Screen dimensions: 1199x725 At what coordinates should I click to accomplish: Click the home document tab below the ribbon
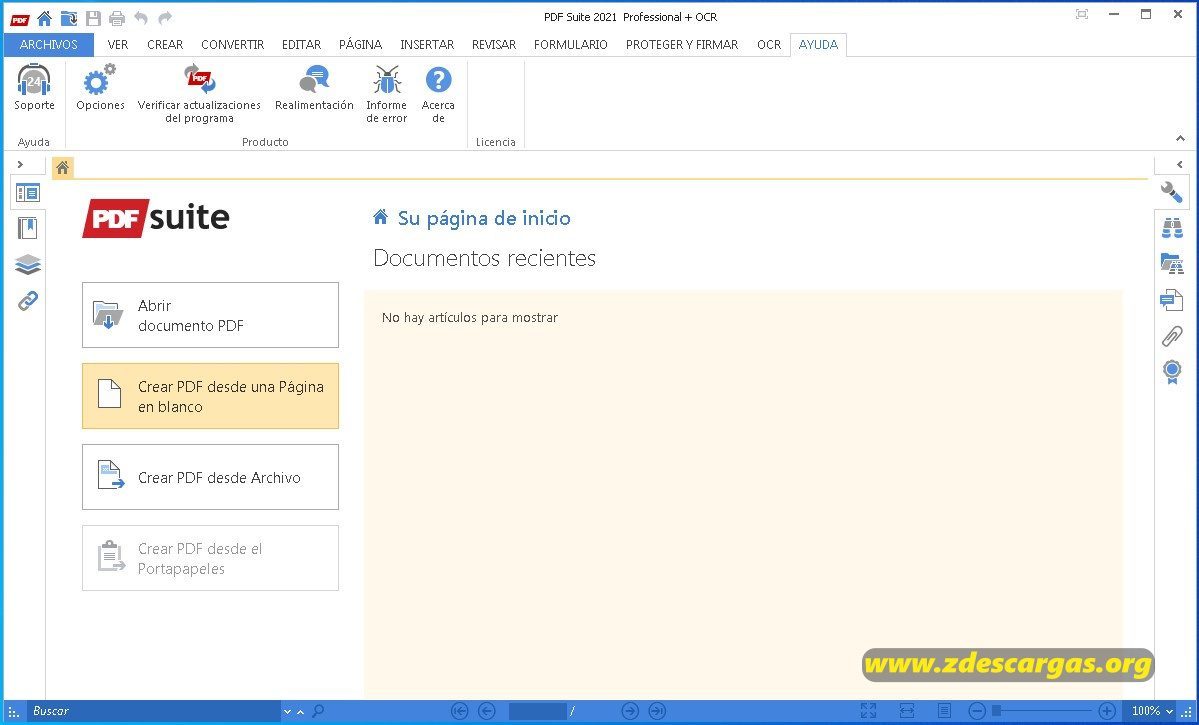63,167
